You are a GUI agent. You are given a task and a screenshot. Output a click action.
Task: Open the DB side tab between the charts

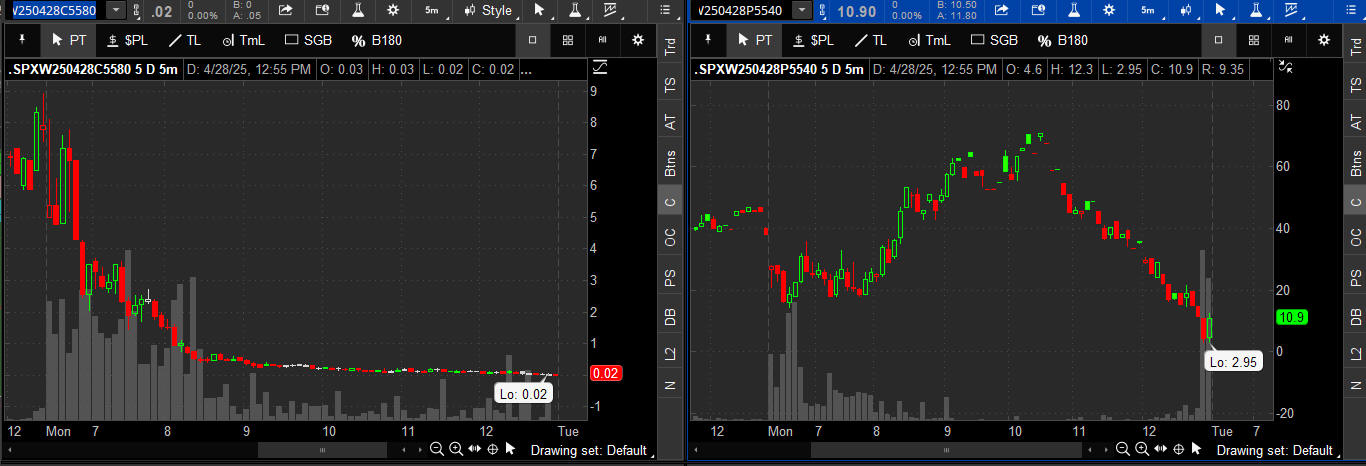click(x=670, y=316)
